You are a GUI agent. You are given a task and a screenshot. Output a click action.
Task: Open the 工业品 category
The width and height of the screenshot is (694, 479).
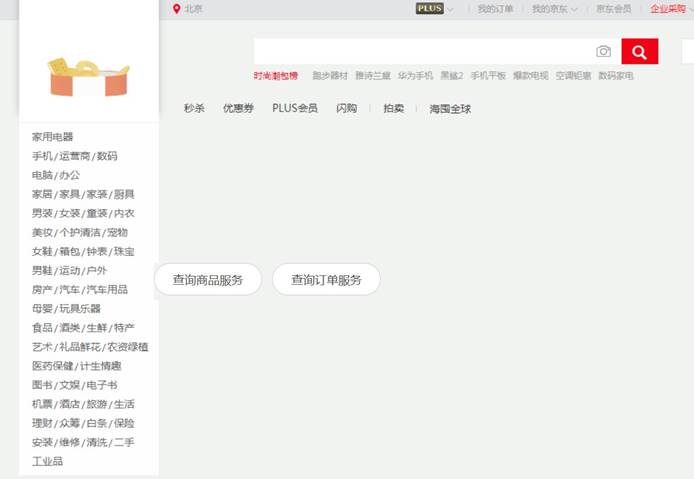click(47, 462)
